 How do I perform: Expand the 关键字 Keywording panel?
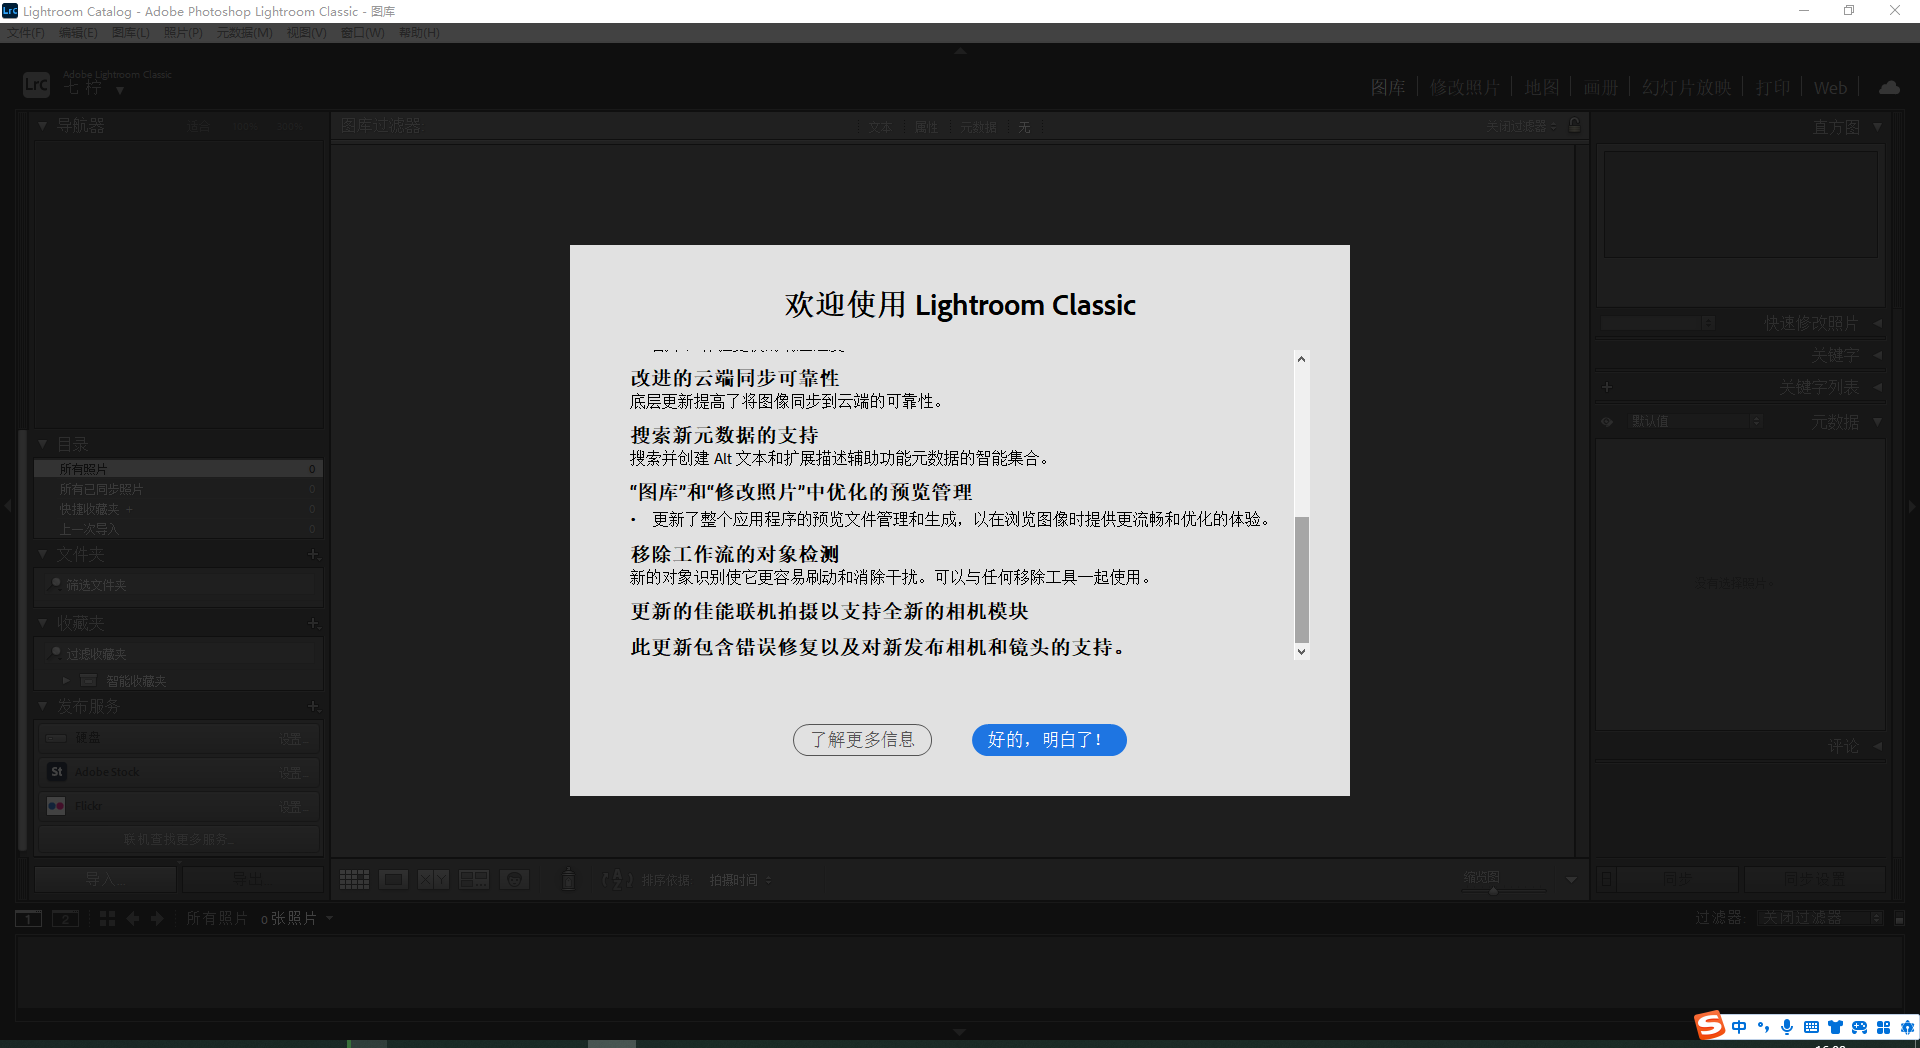tap(1877, 355)
